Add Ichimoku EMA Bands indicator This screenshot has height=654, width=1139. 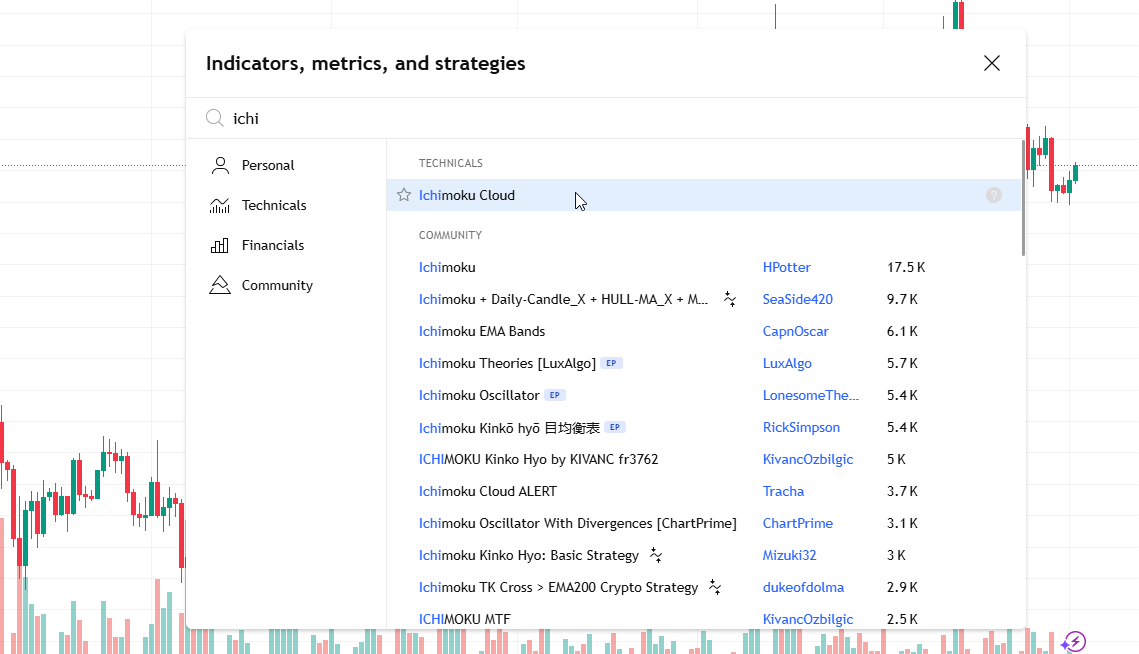click(482, 331)
